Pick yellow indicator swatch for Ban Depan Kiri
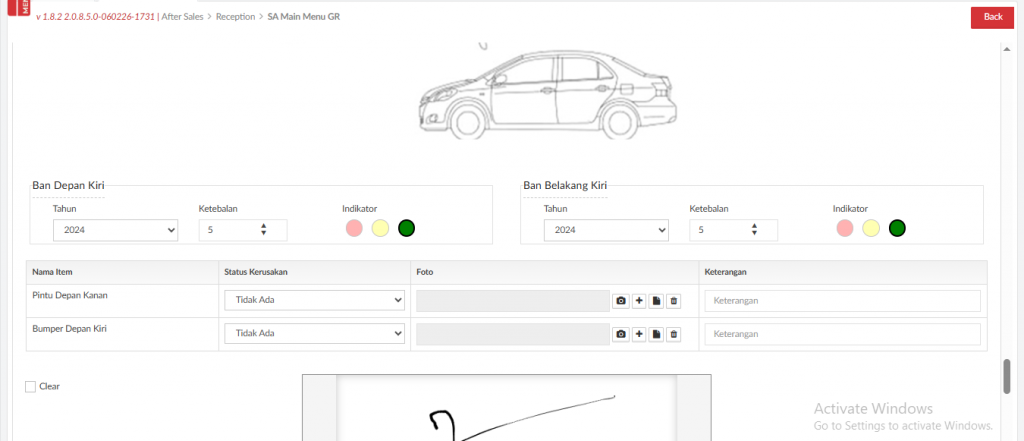Screen dimensions: 1024x441 [x=380, y=229]
